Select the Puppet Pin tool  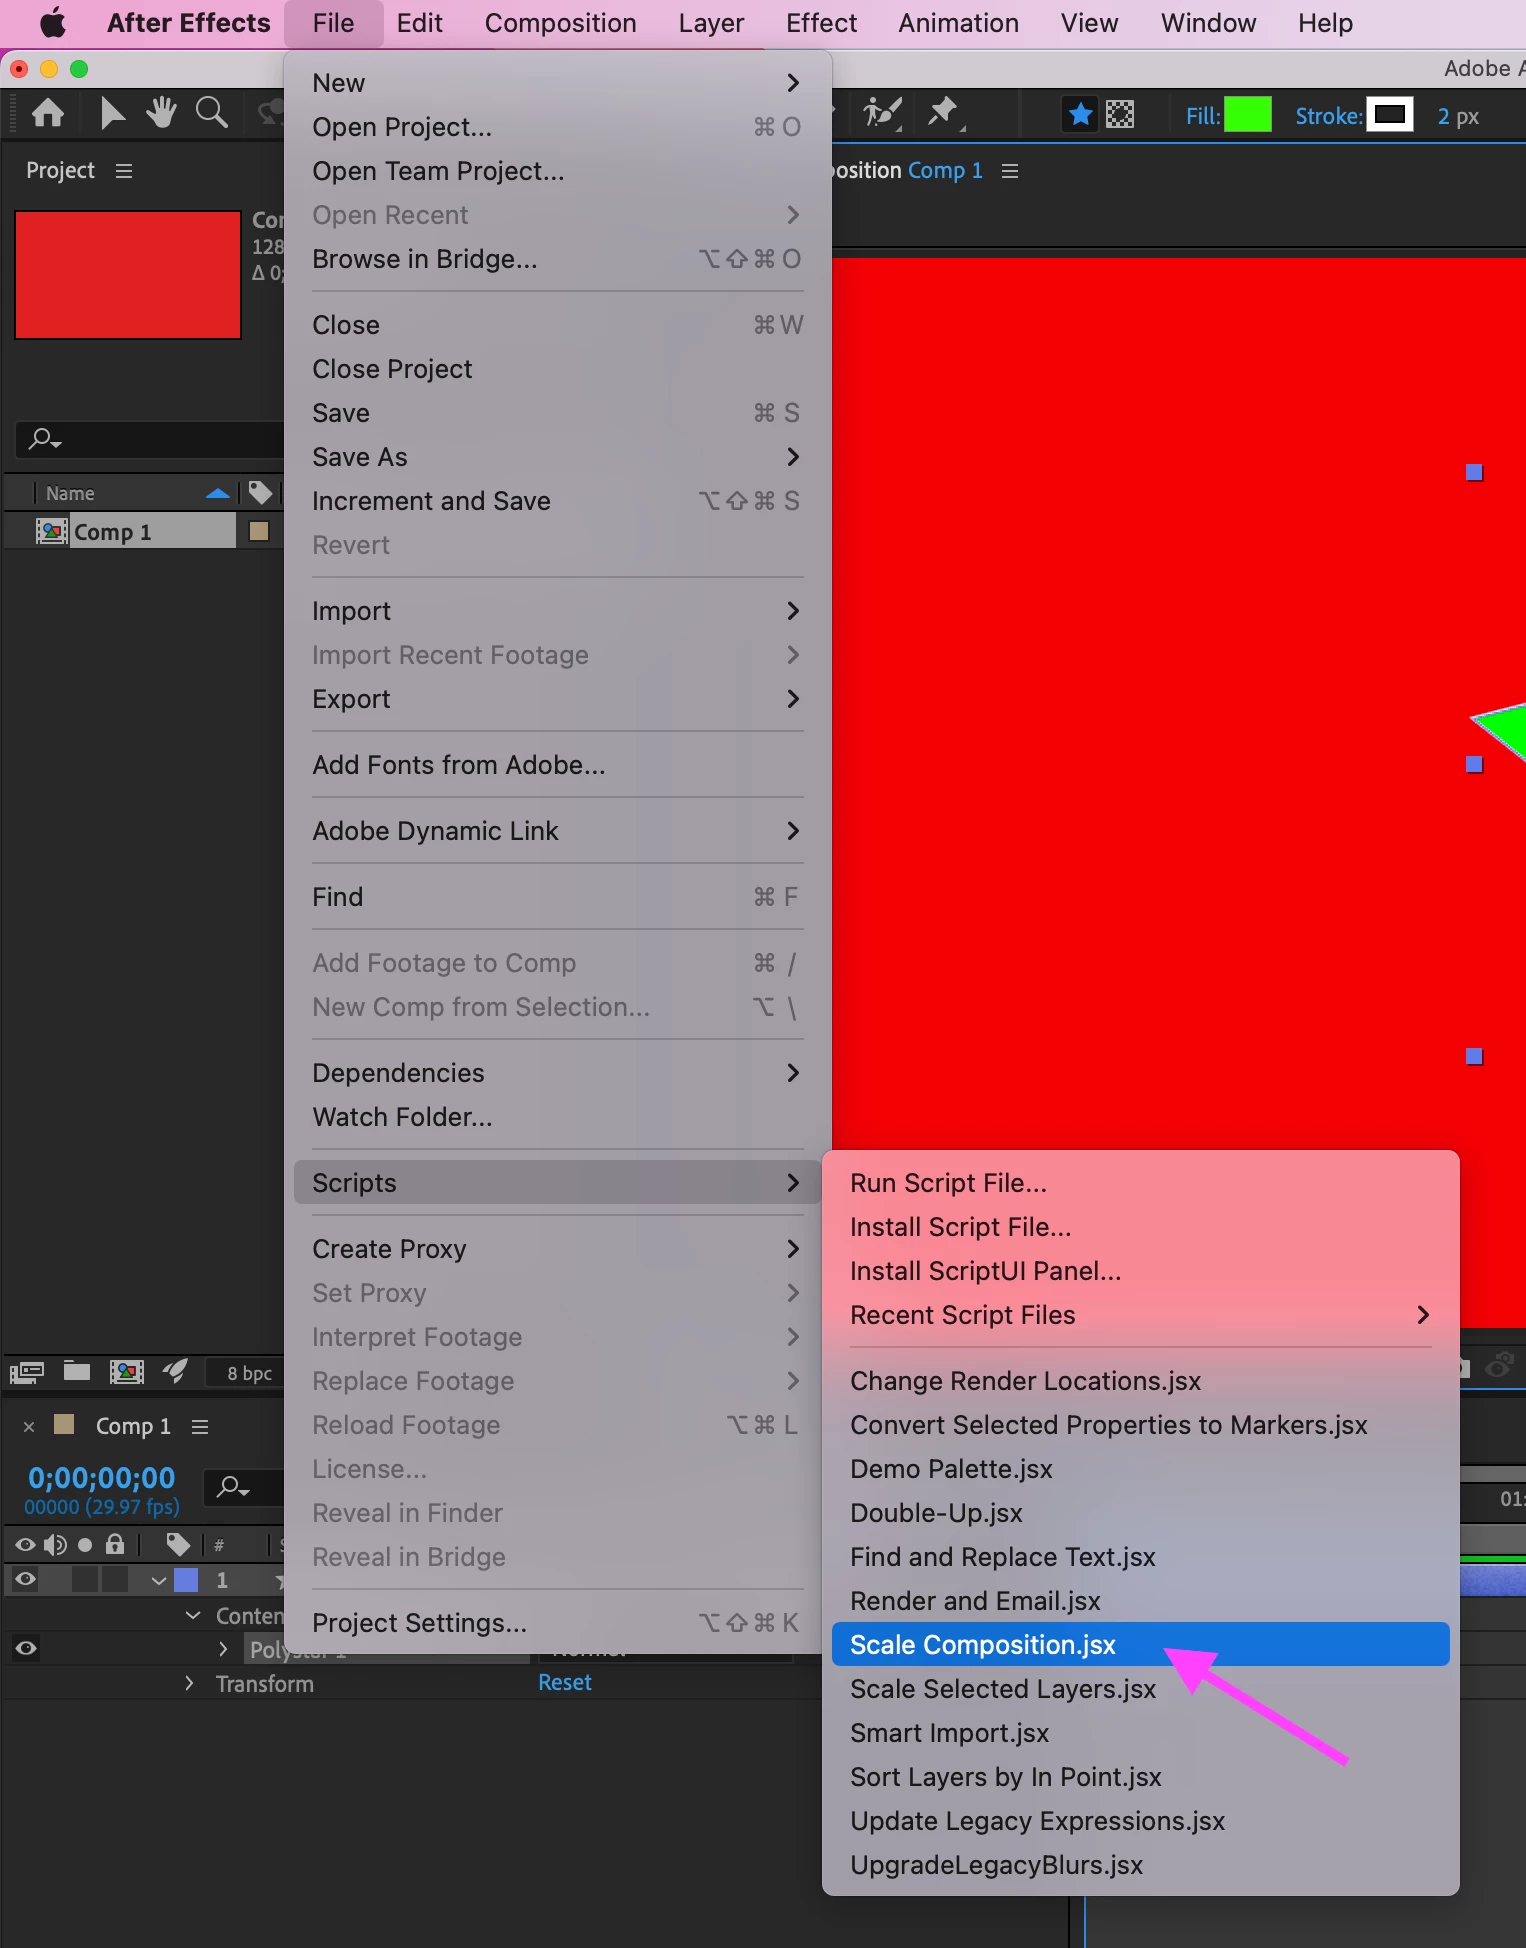point(943,113)
